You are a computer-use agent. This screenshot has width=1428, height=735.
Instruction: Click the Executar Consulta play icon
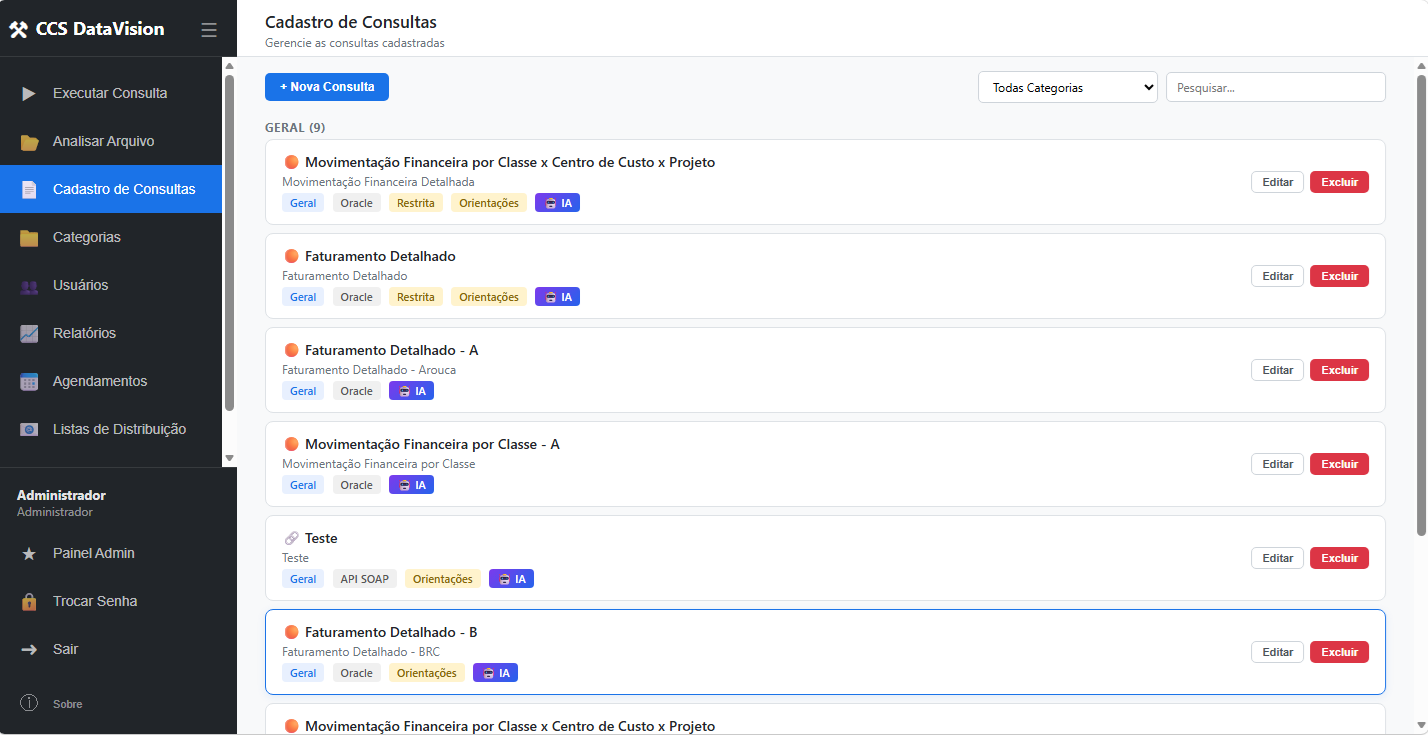29,94
